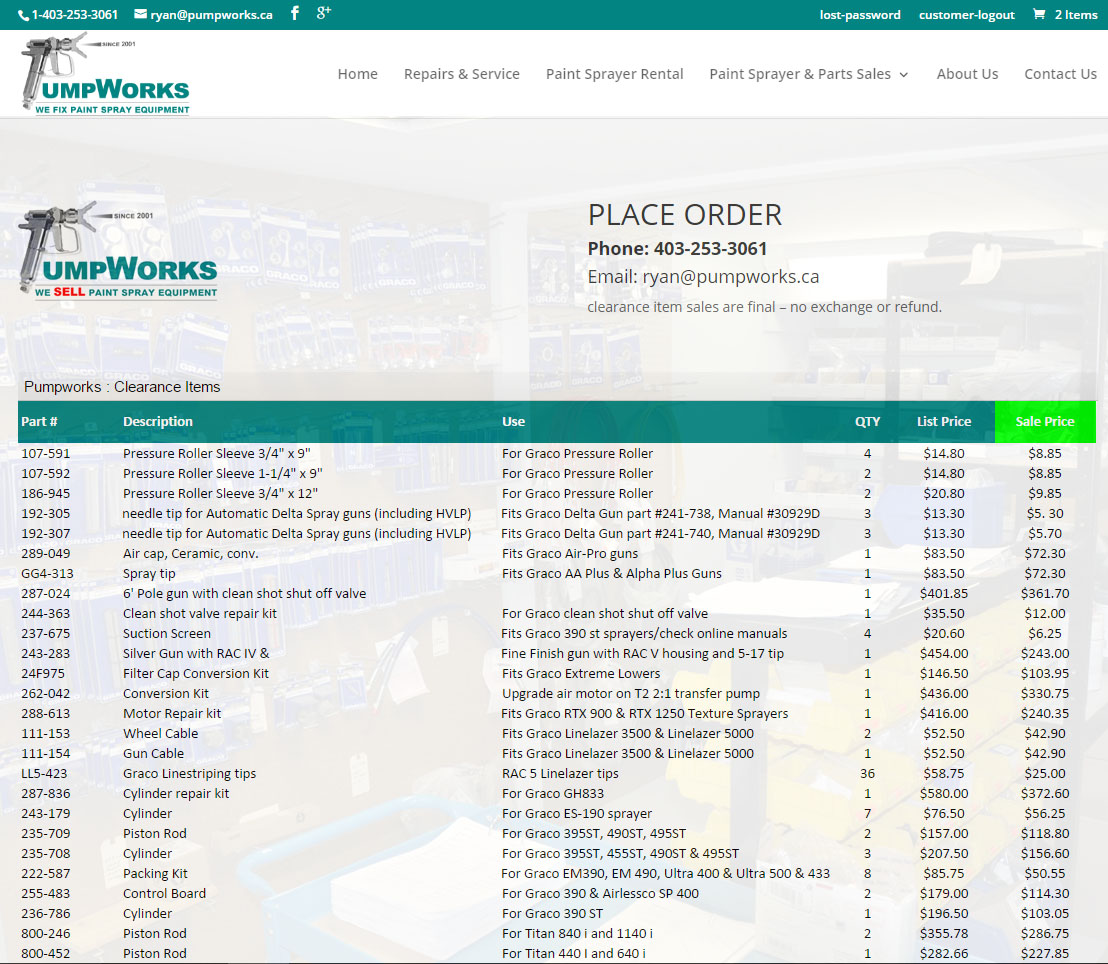Open Paint Sprayer Rental page
This screenshot has width=1108, height=964.
point(614,74)
